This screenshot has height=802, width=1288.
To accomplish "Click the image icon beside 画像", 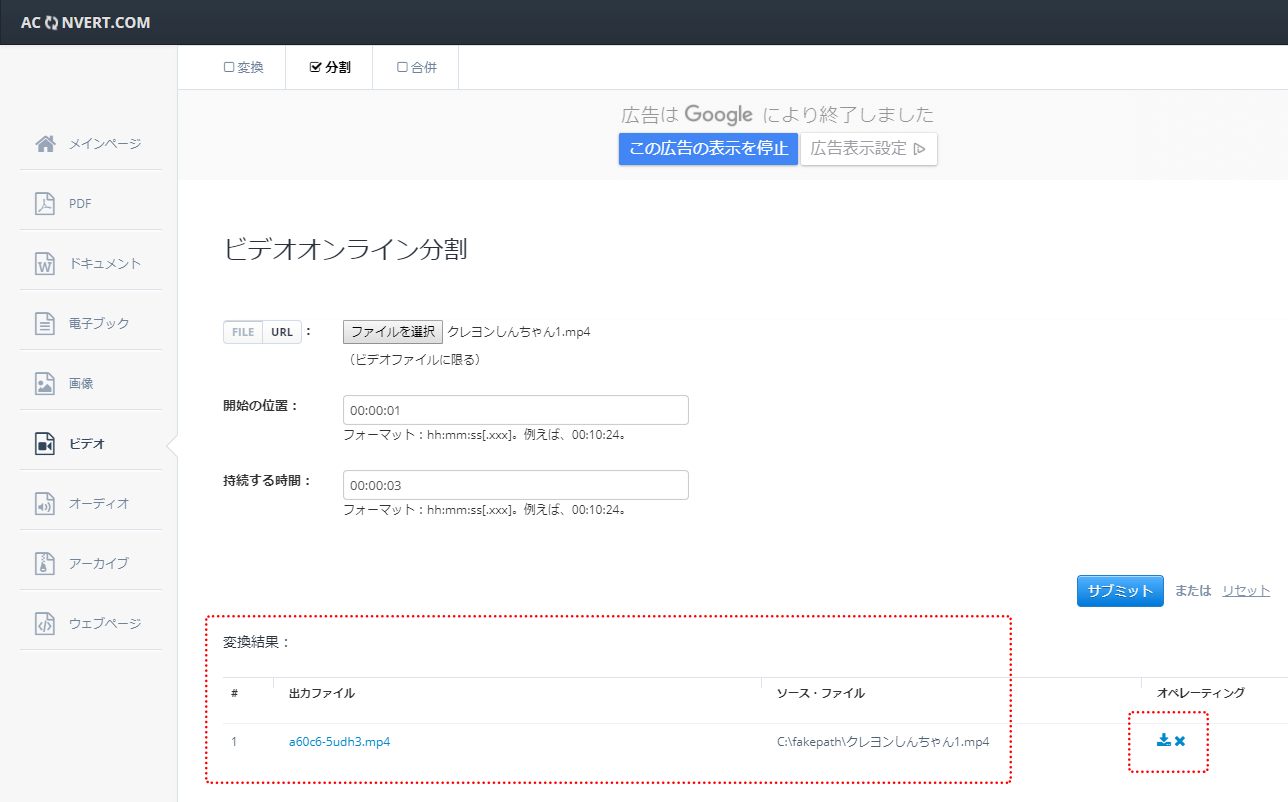I will coord(45,383).
